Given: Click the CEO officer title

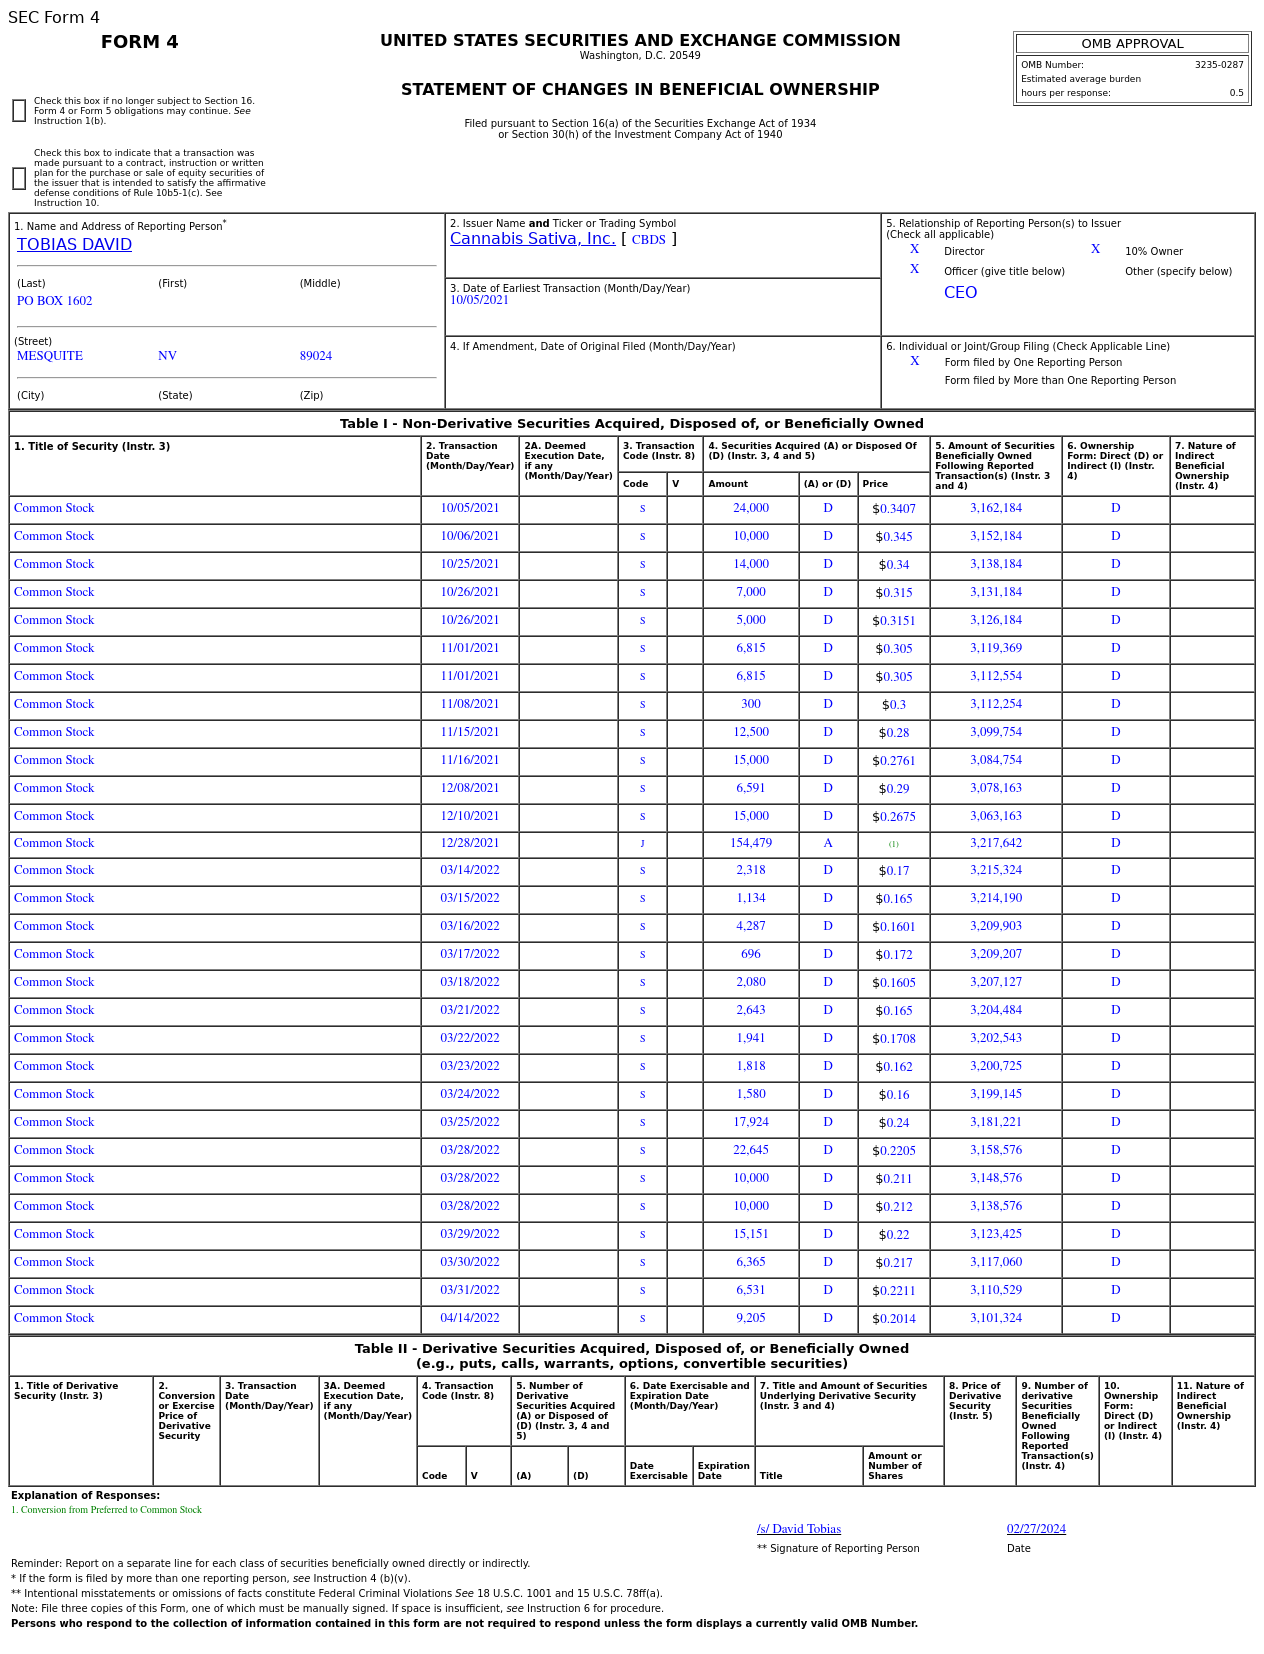Looking at the screenshot, I should click(x=960, y=293).
